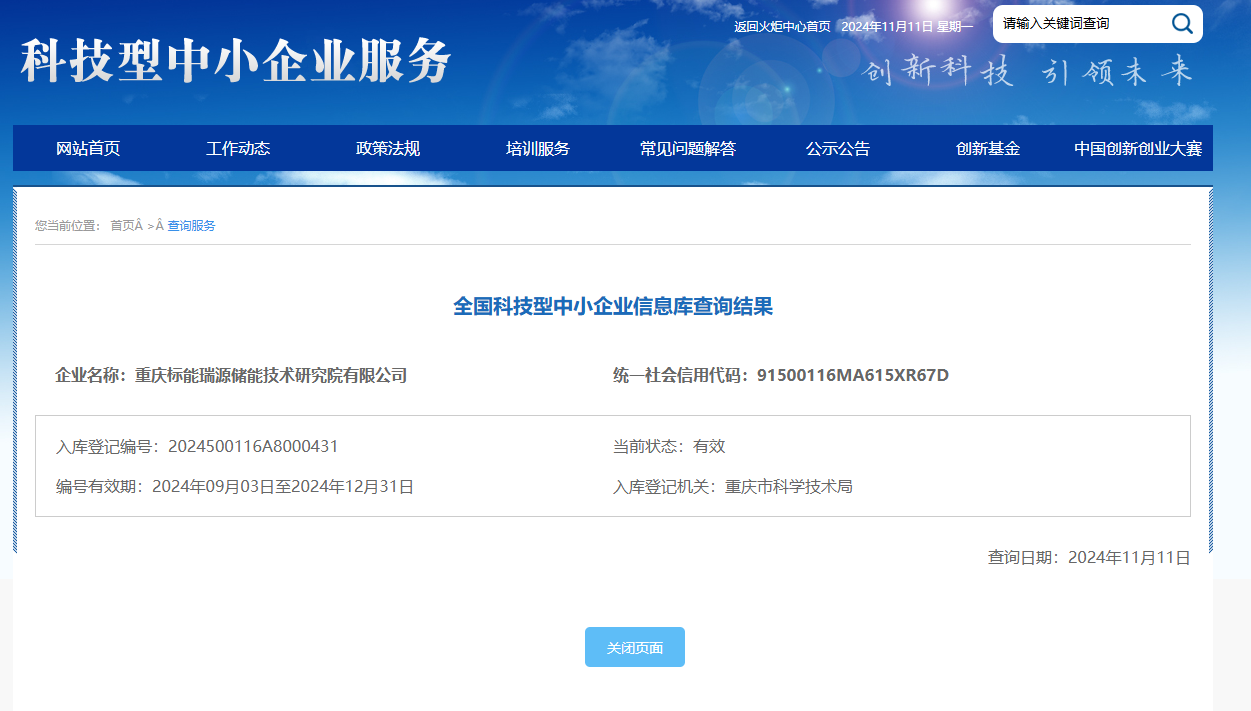Click the 创新科技 引领未来 slogan
The width and height of the screenshot is (1251, 711).
click(1028, 72)
